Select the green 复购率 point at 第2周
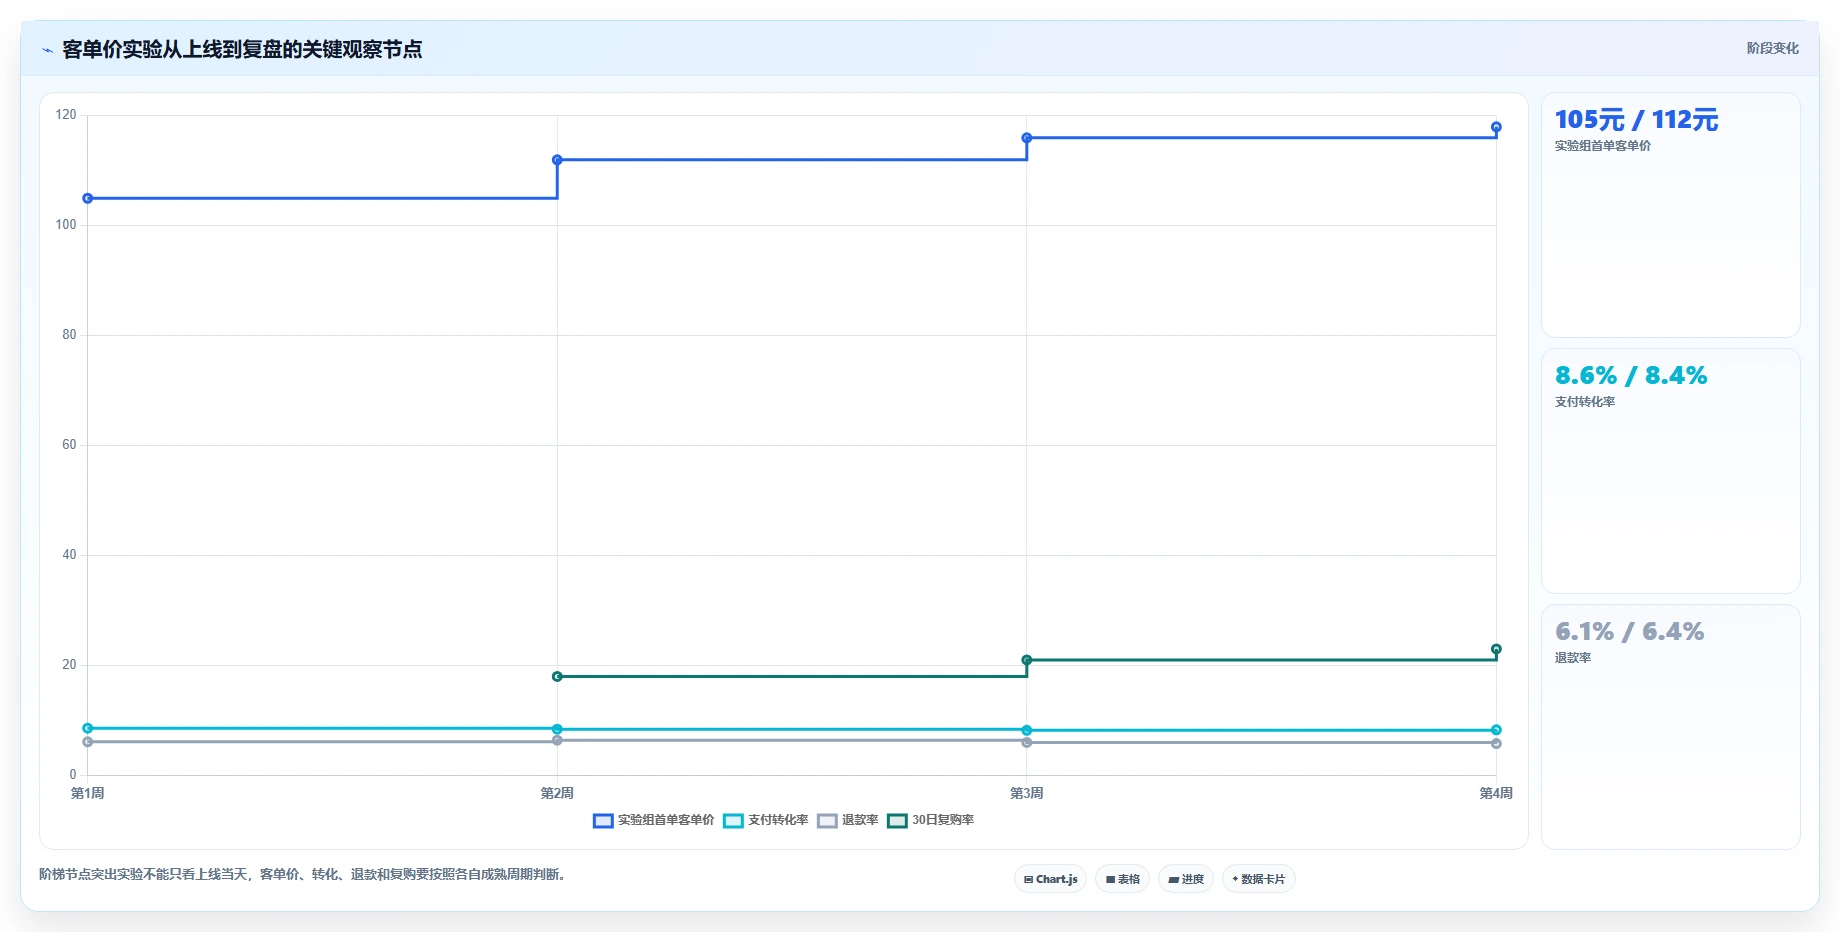The width and height of the screenshot is (1840, 932). coord(557,677)
